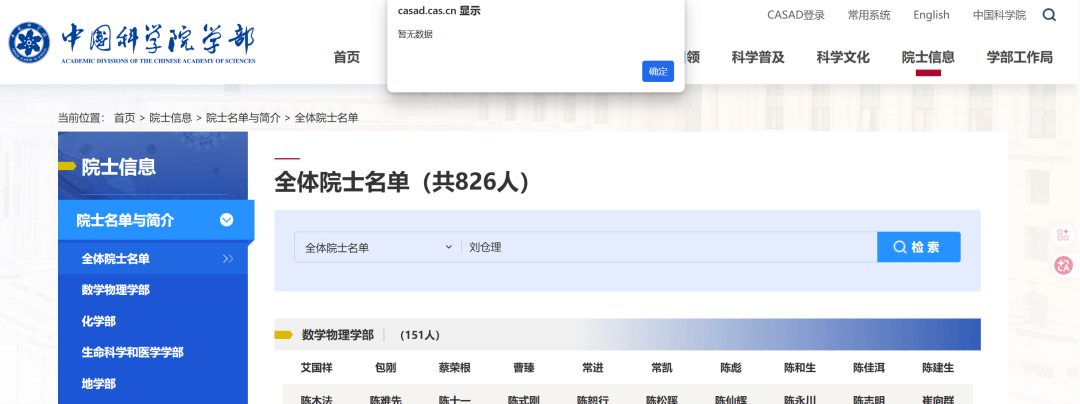
Task: Click the double arrow beside 全体院士名单
Action: pos(228,259)
